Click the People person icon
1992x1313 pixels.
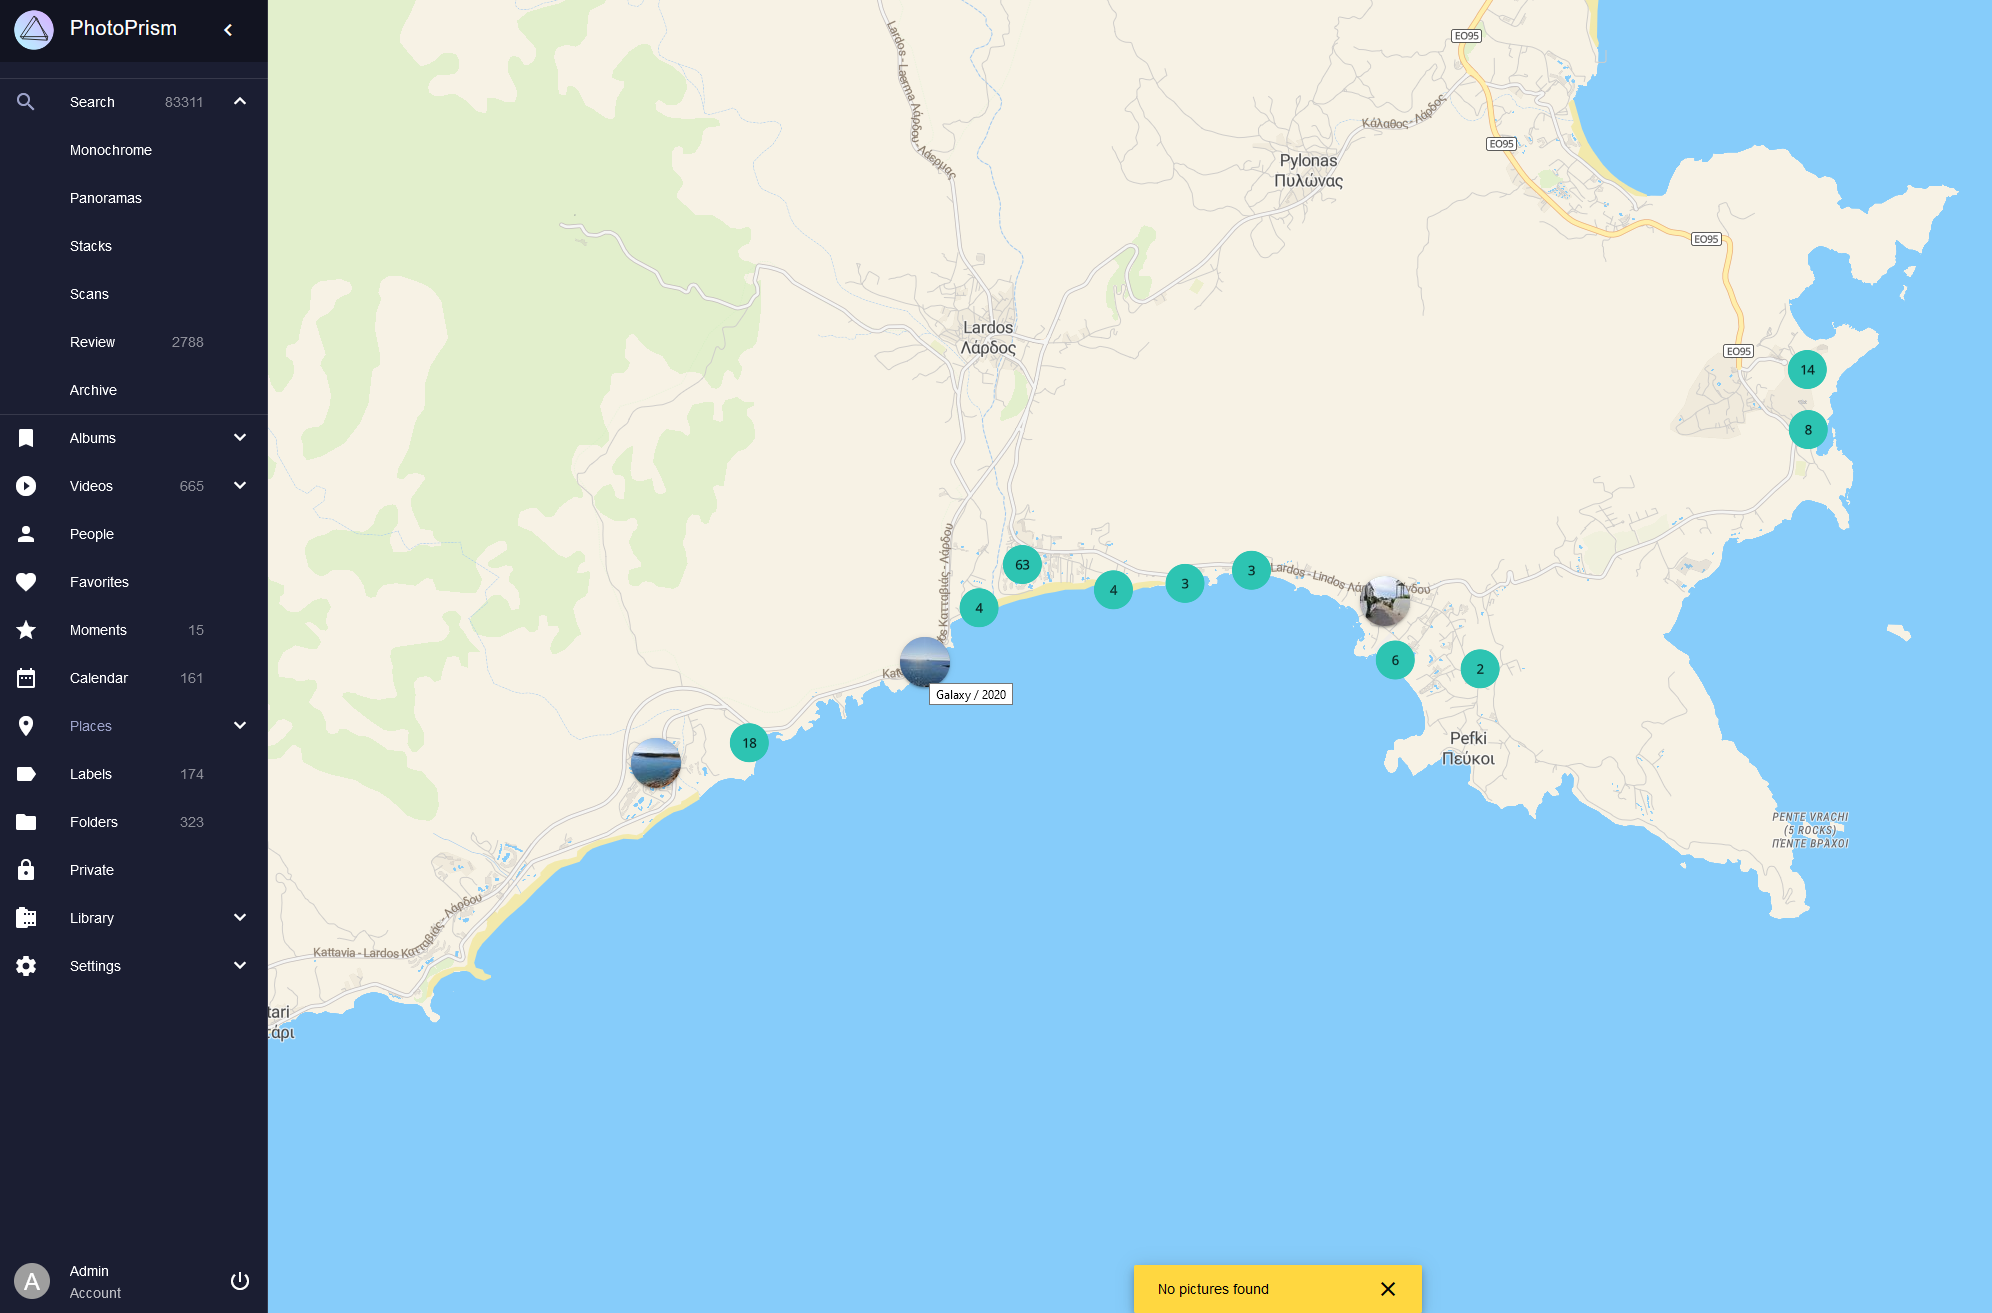[26, 534]
